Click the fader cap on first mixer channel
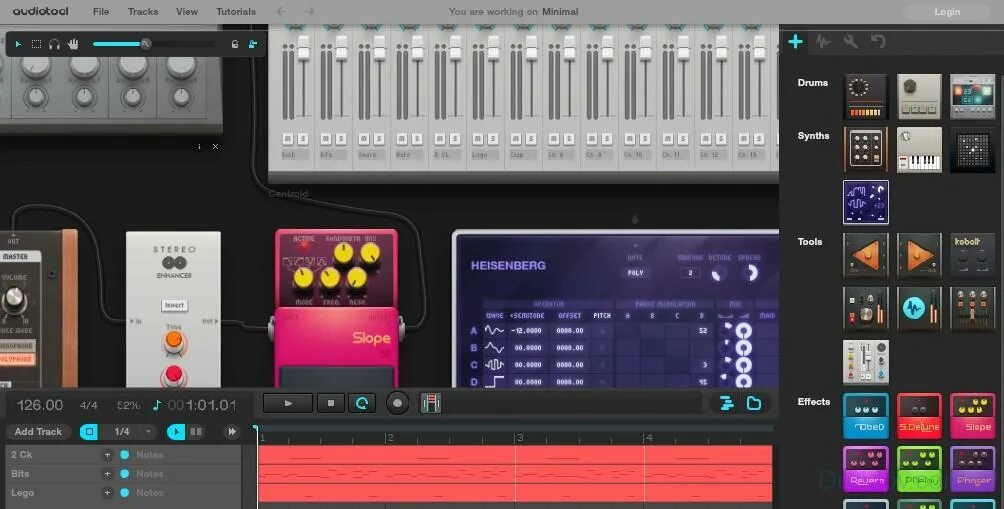This screenshot has height=509, width=1004. (x=304, y=48)
